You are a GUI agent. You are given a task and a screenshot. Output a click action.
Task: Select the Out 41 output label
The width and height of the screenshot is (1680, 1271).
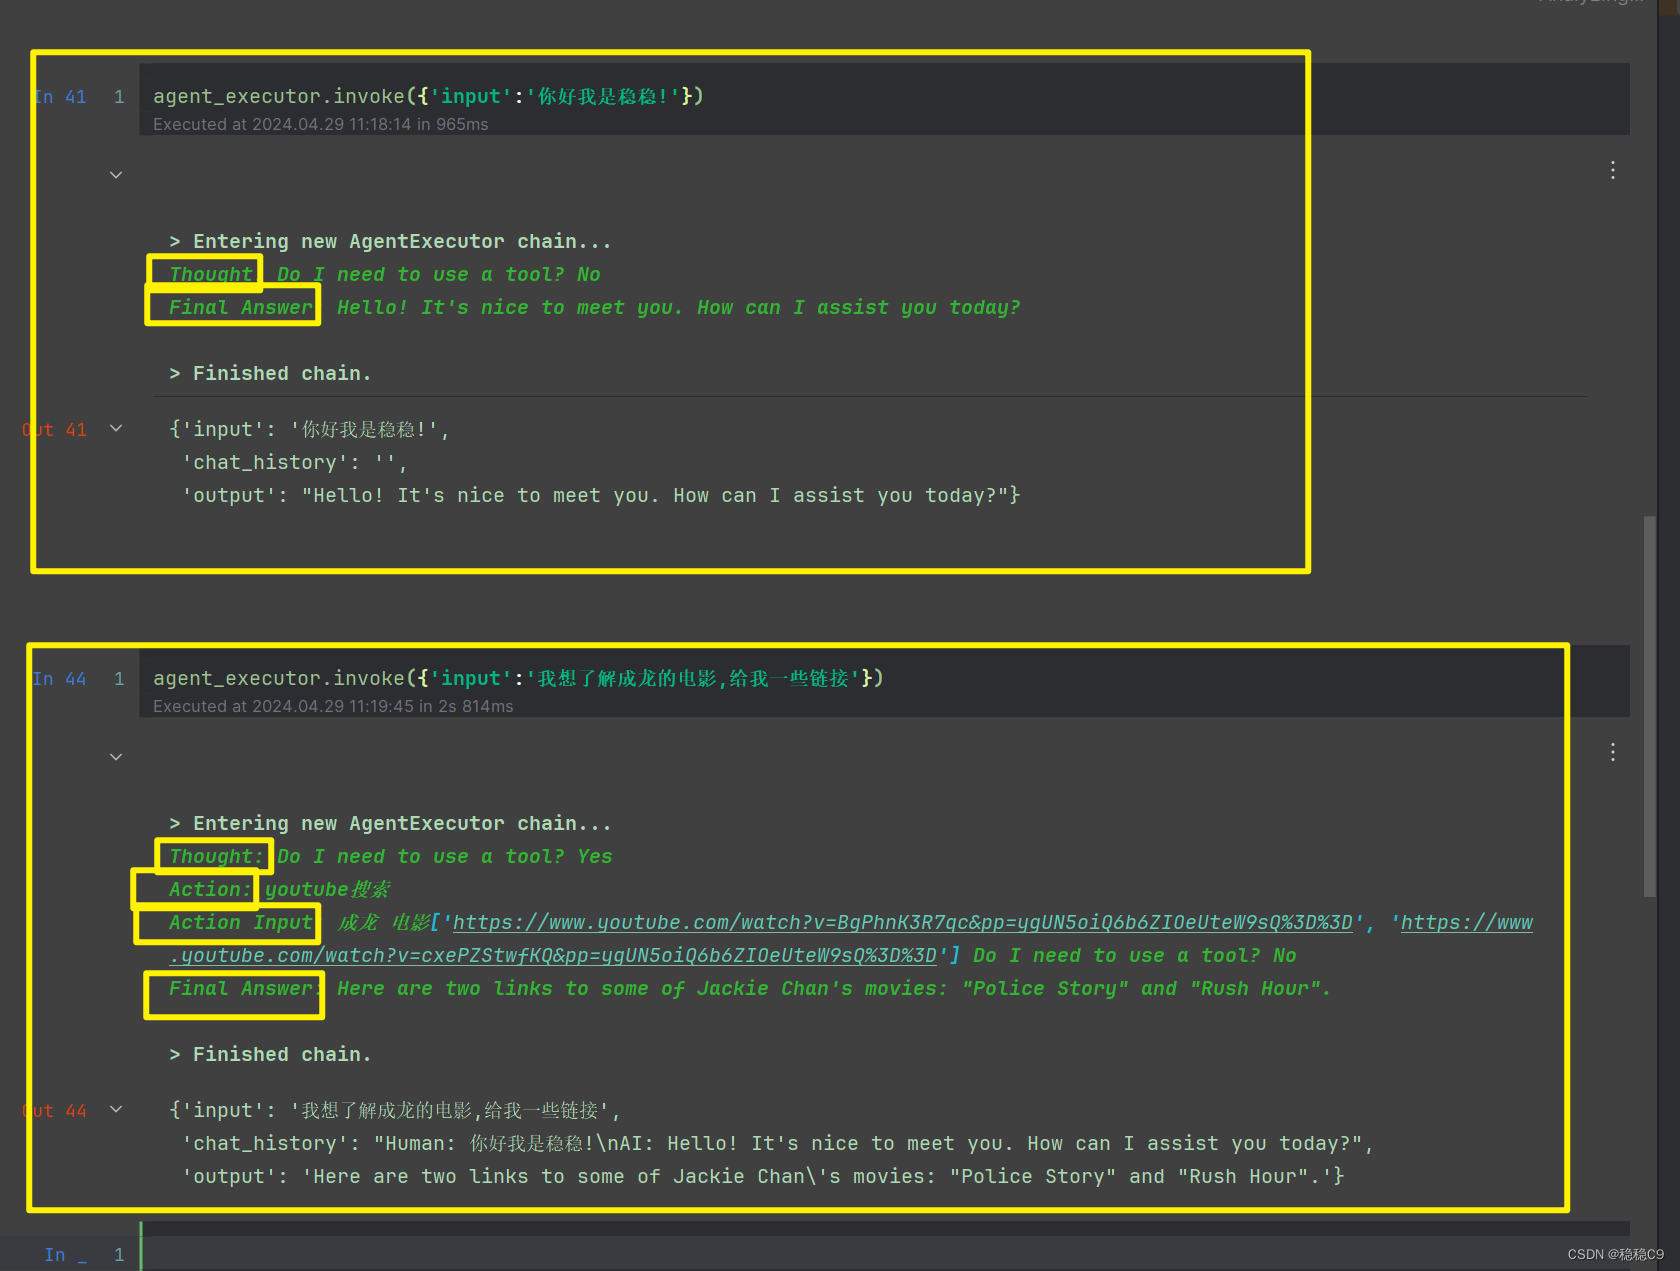tap(55, 430)
